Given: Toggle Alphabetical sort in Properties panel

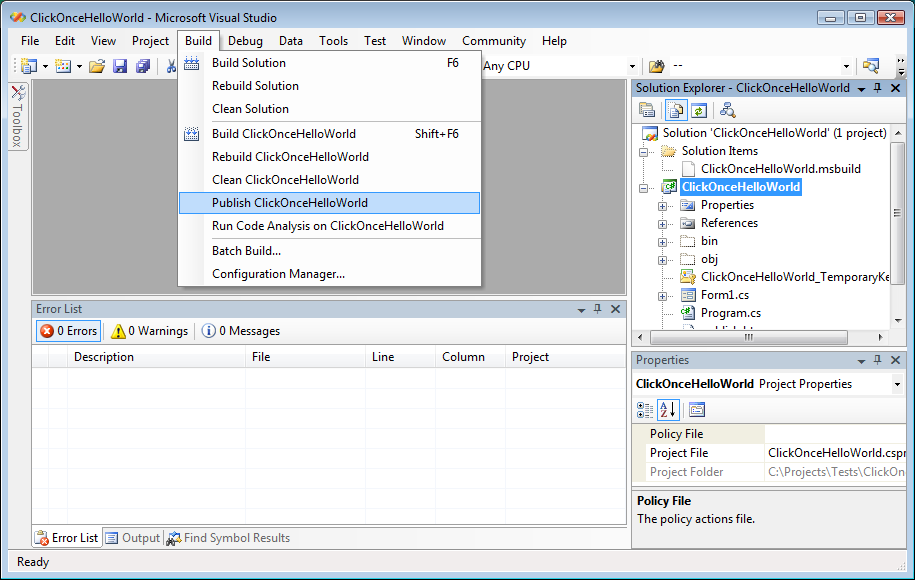Looking at the screenshot, I should [x=668, y=410].
